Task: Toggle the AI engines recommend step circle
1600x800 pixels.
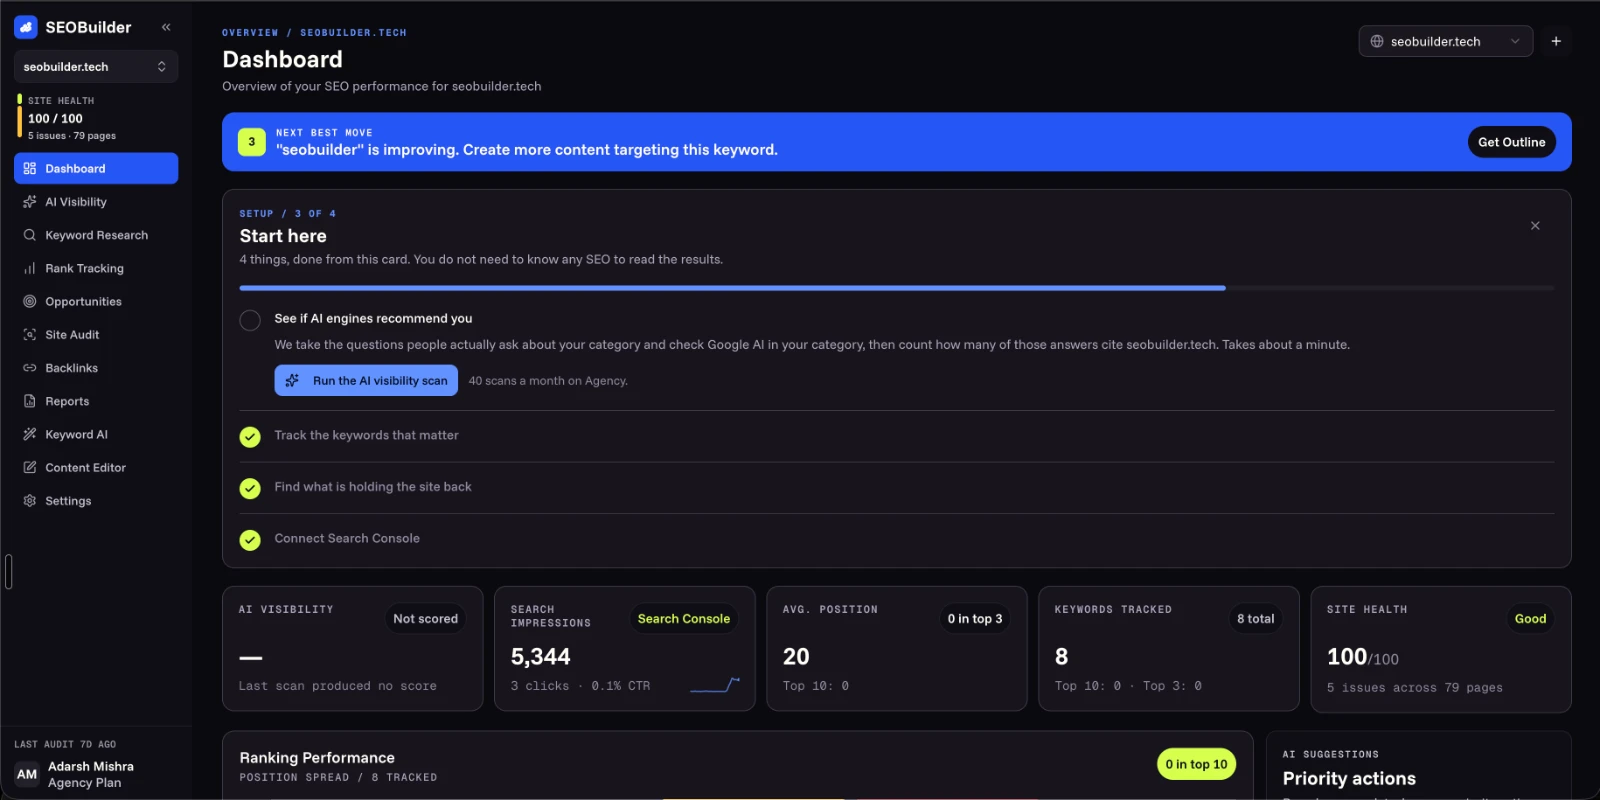Action: (250, 320)
